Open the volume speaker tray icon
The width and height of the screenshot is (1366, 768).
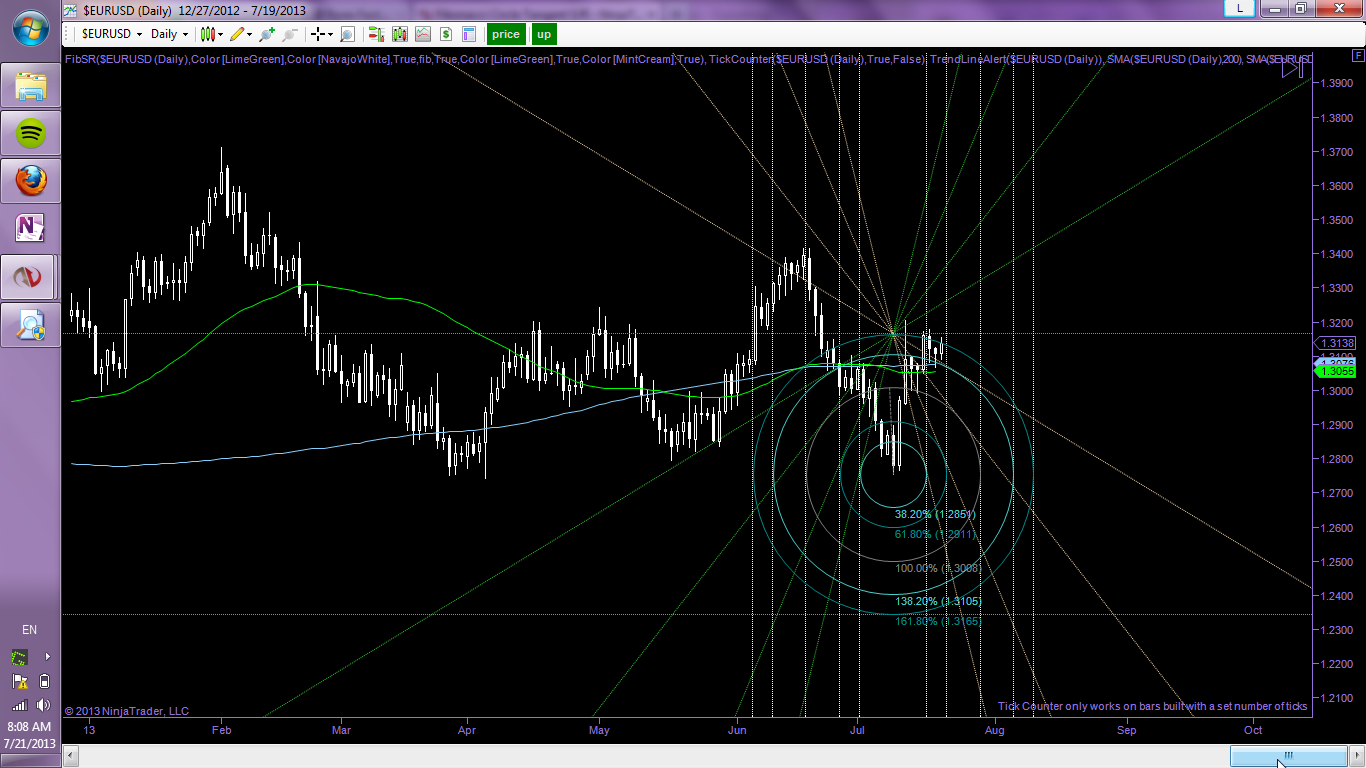coord(45,706)
